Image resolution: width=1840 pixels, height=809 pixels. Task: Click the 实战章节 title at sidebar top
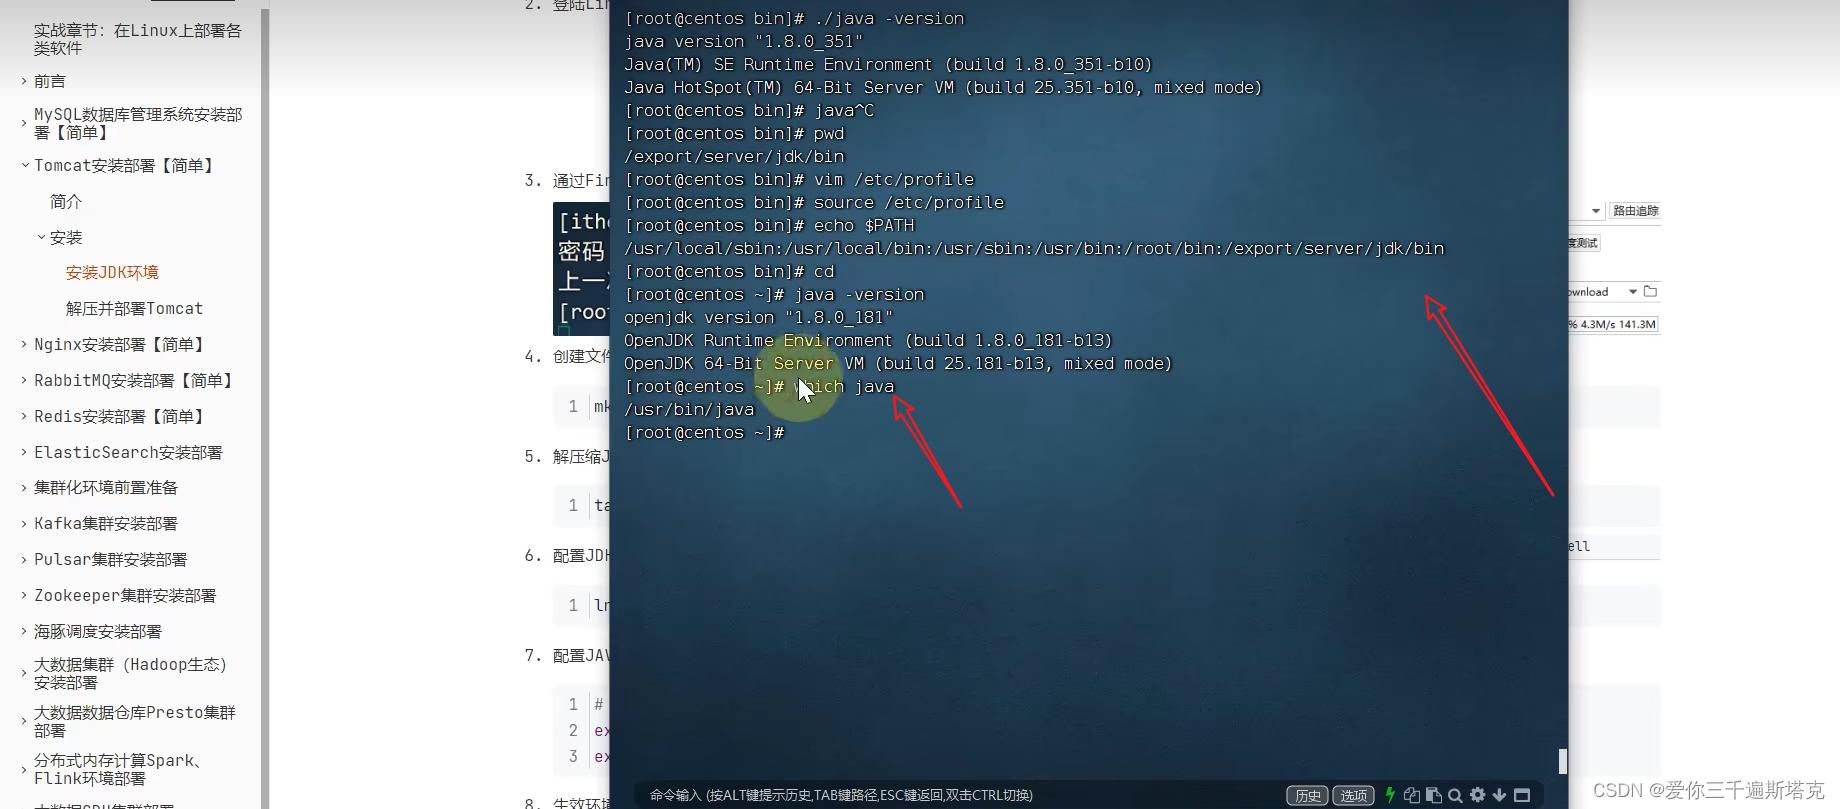tap(138, 39)
